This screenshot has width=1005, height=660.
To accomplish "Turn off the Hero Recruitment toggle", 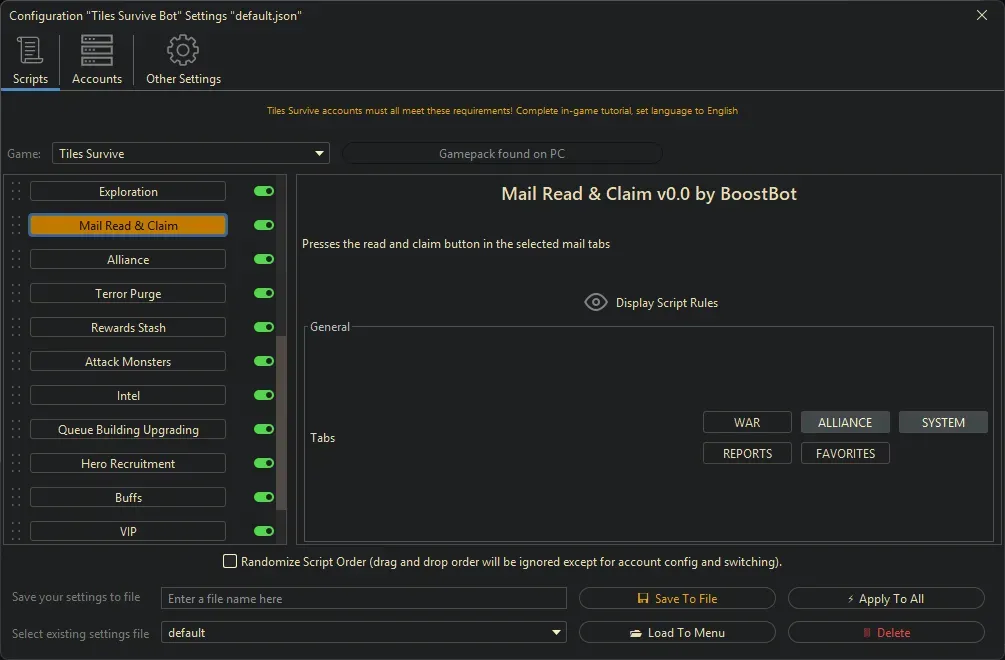I will 264,464.
